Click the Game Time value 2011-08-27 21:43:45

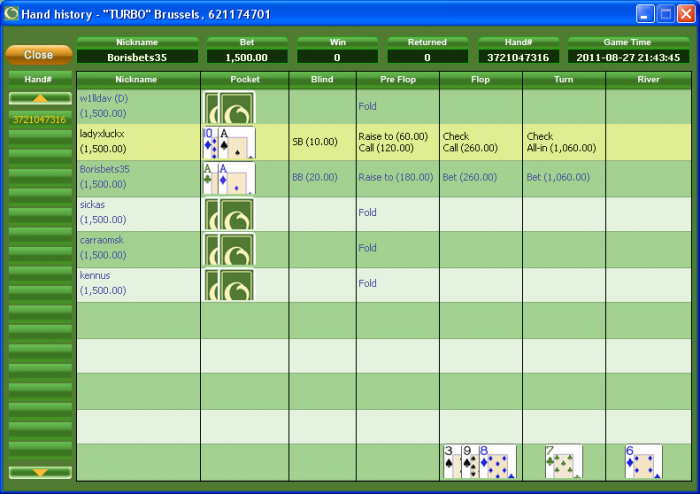(x=628, y=57)
